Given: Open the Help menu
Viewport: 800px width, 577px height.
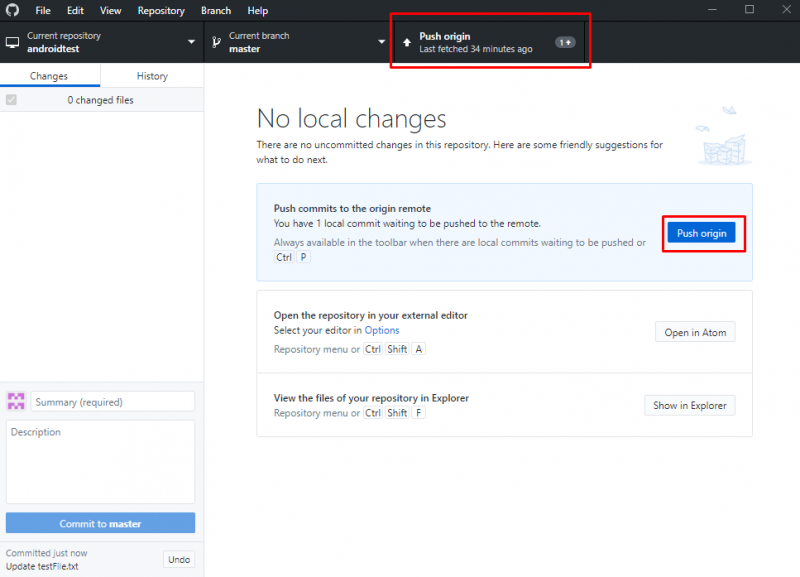Looking at the screenshot, I should (x=258, y=10).
